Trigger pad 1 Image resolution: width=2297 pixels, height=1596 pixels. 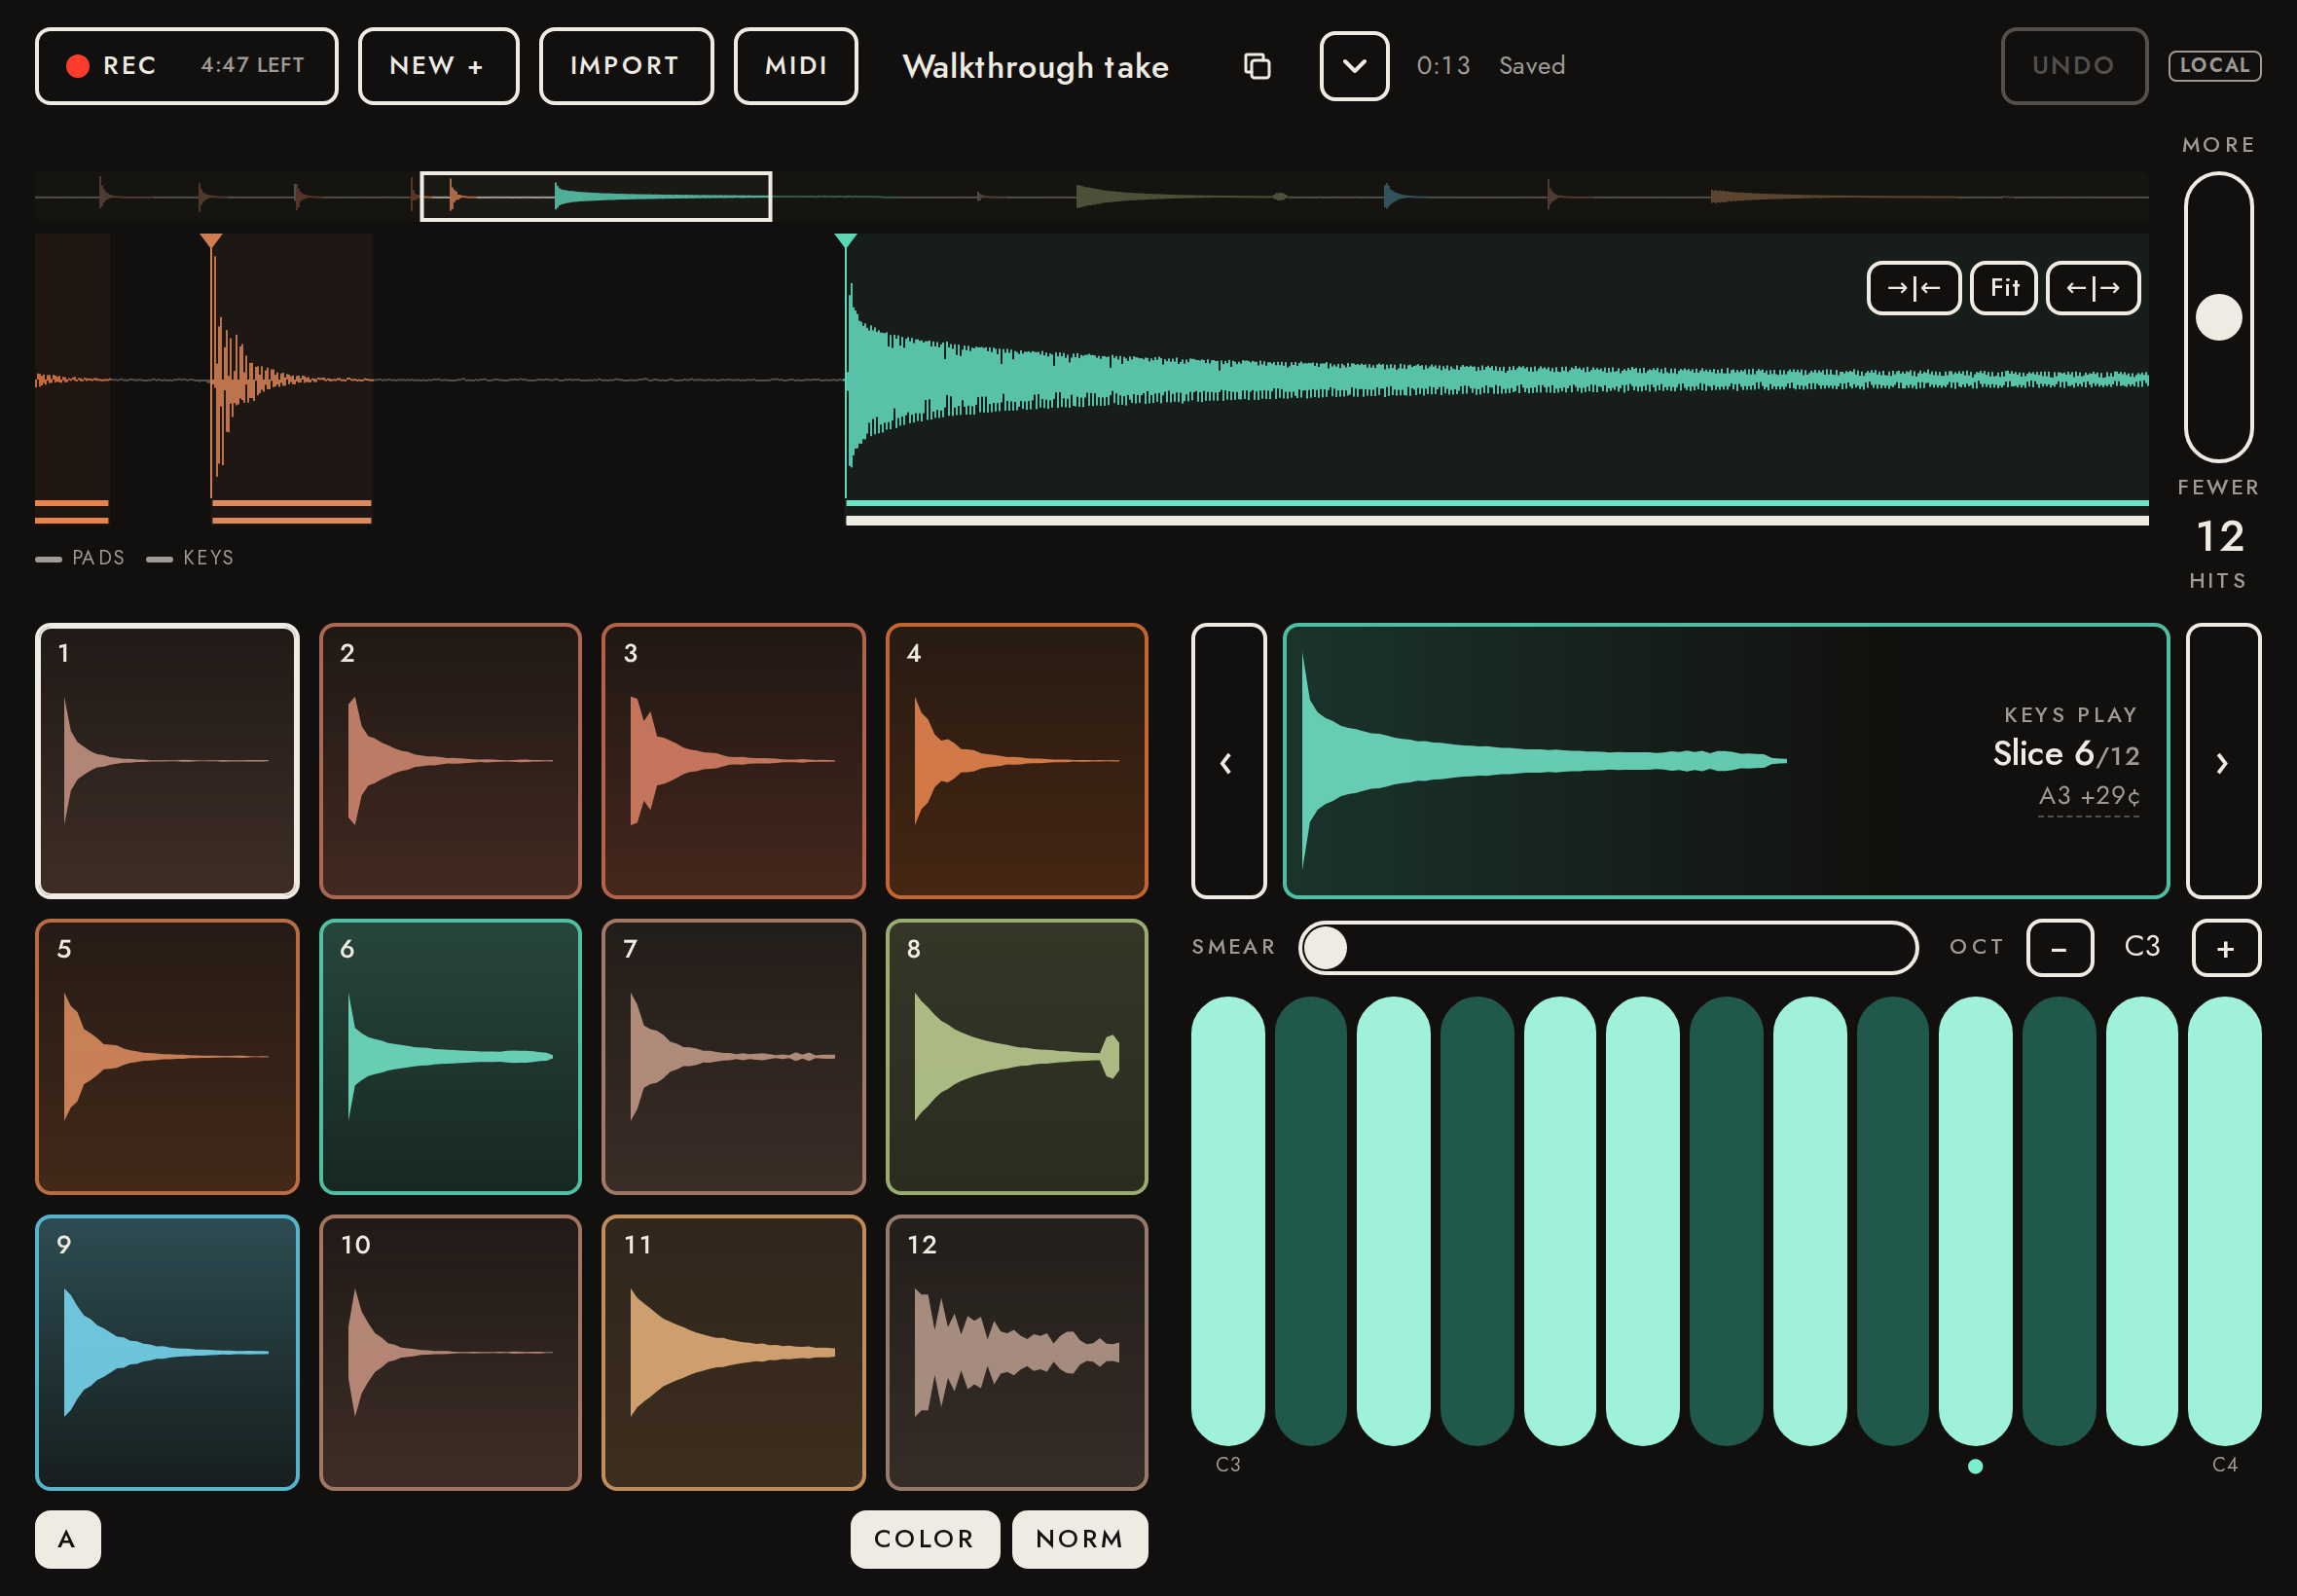(167, 761)
